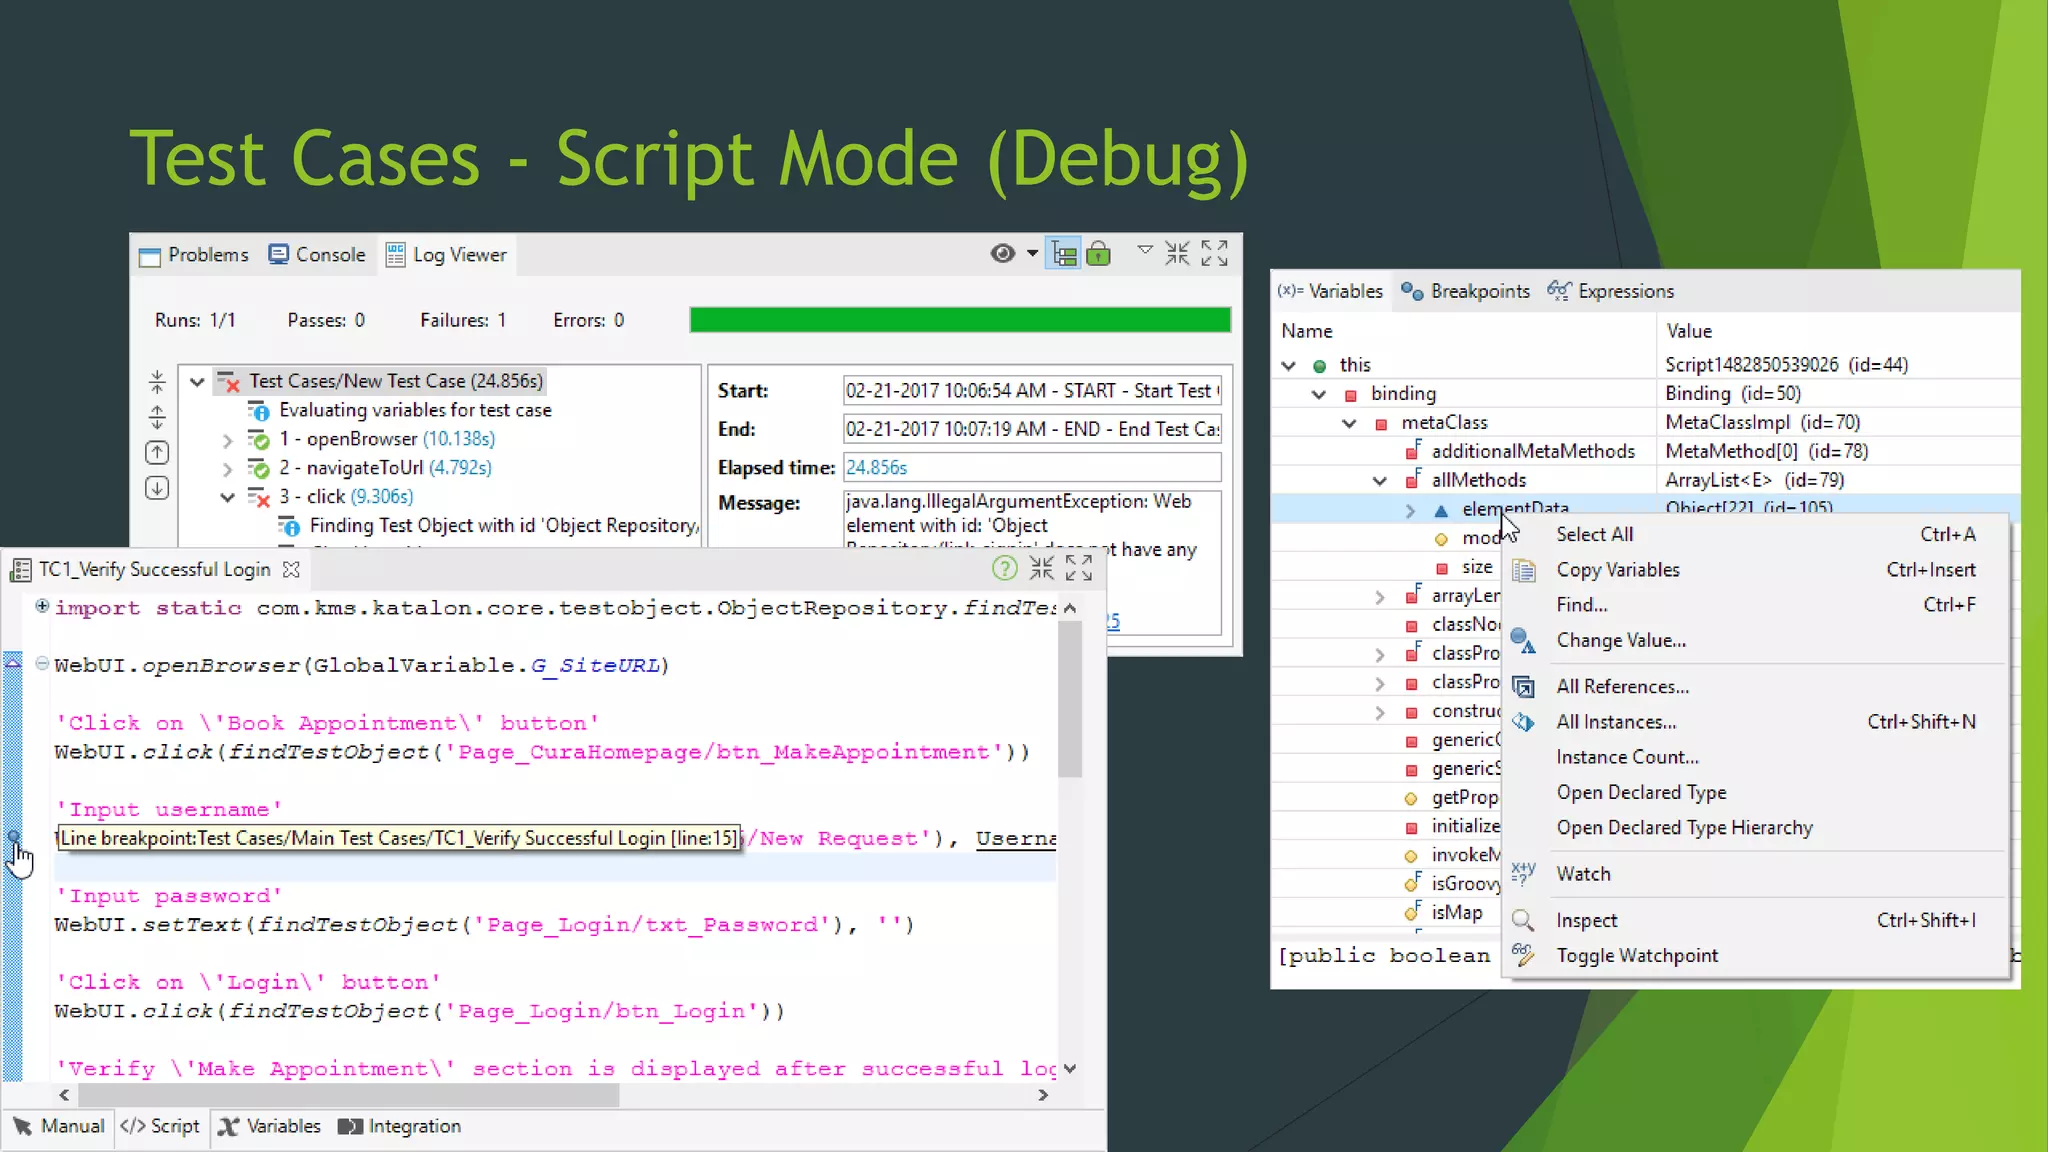Viewport: 2048px width, 1152px height.
Task: Choose Watch in context menu
Action: 1758,874
